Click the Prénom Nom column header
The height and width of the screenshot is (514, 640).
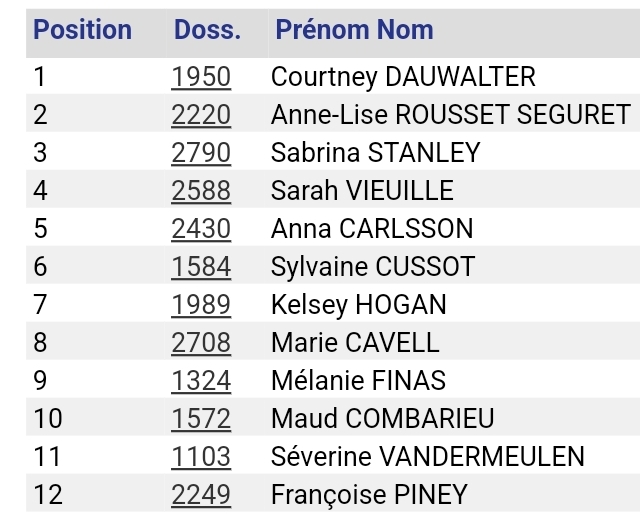[x=354, y=30]
